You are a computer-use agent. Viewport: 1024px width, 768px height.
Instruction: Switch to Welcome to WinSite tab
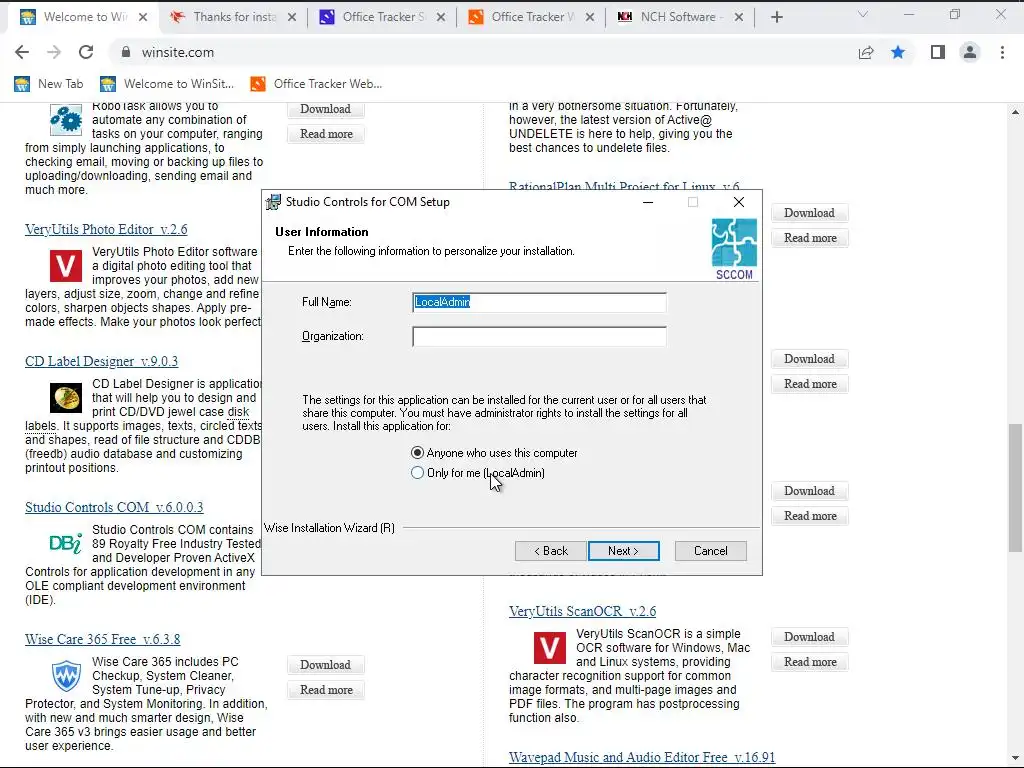coord(84,18)
